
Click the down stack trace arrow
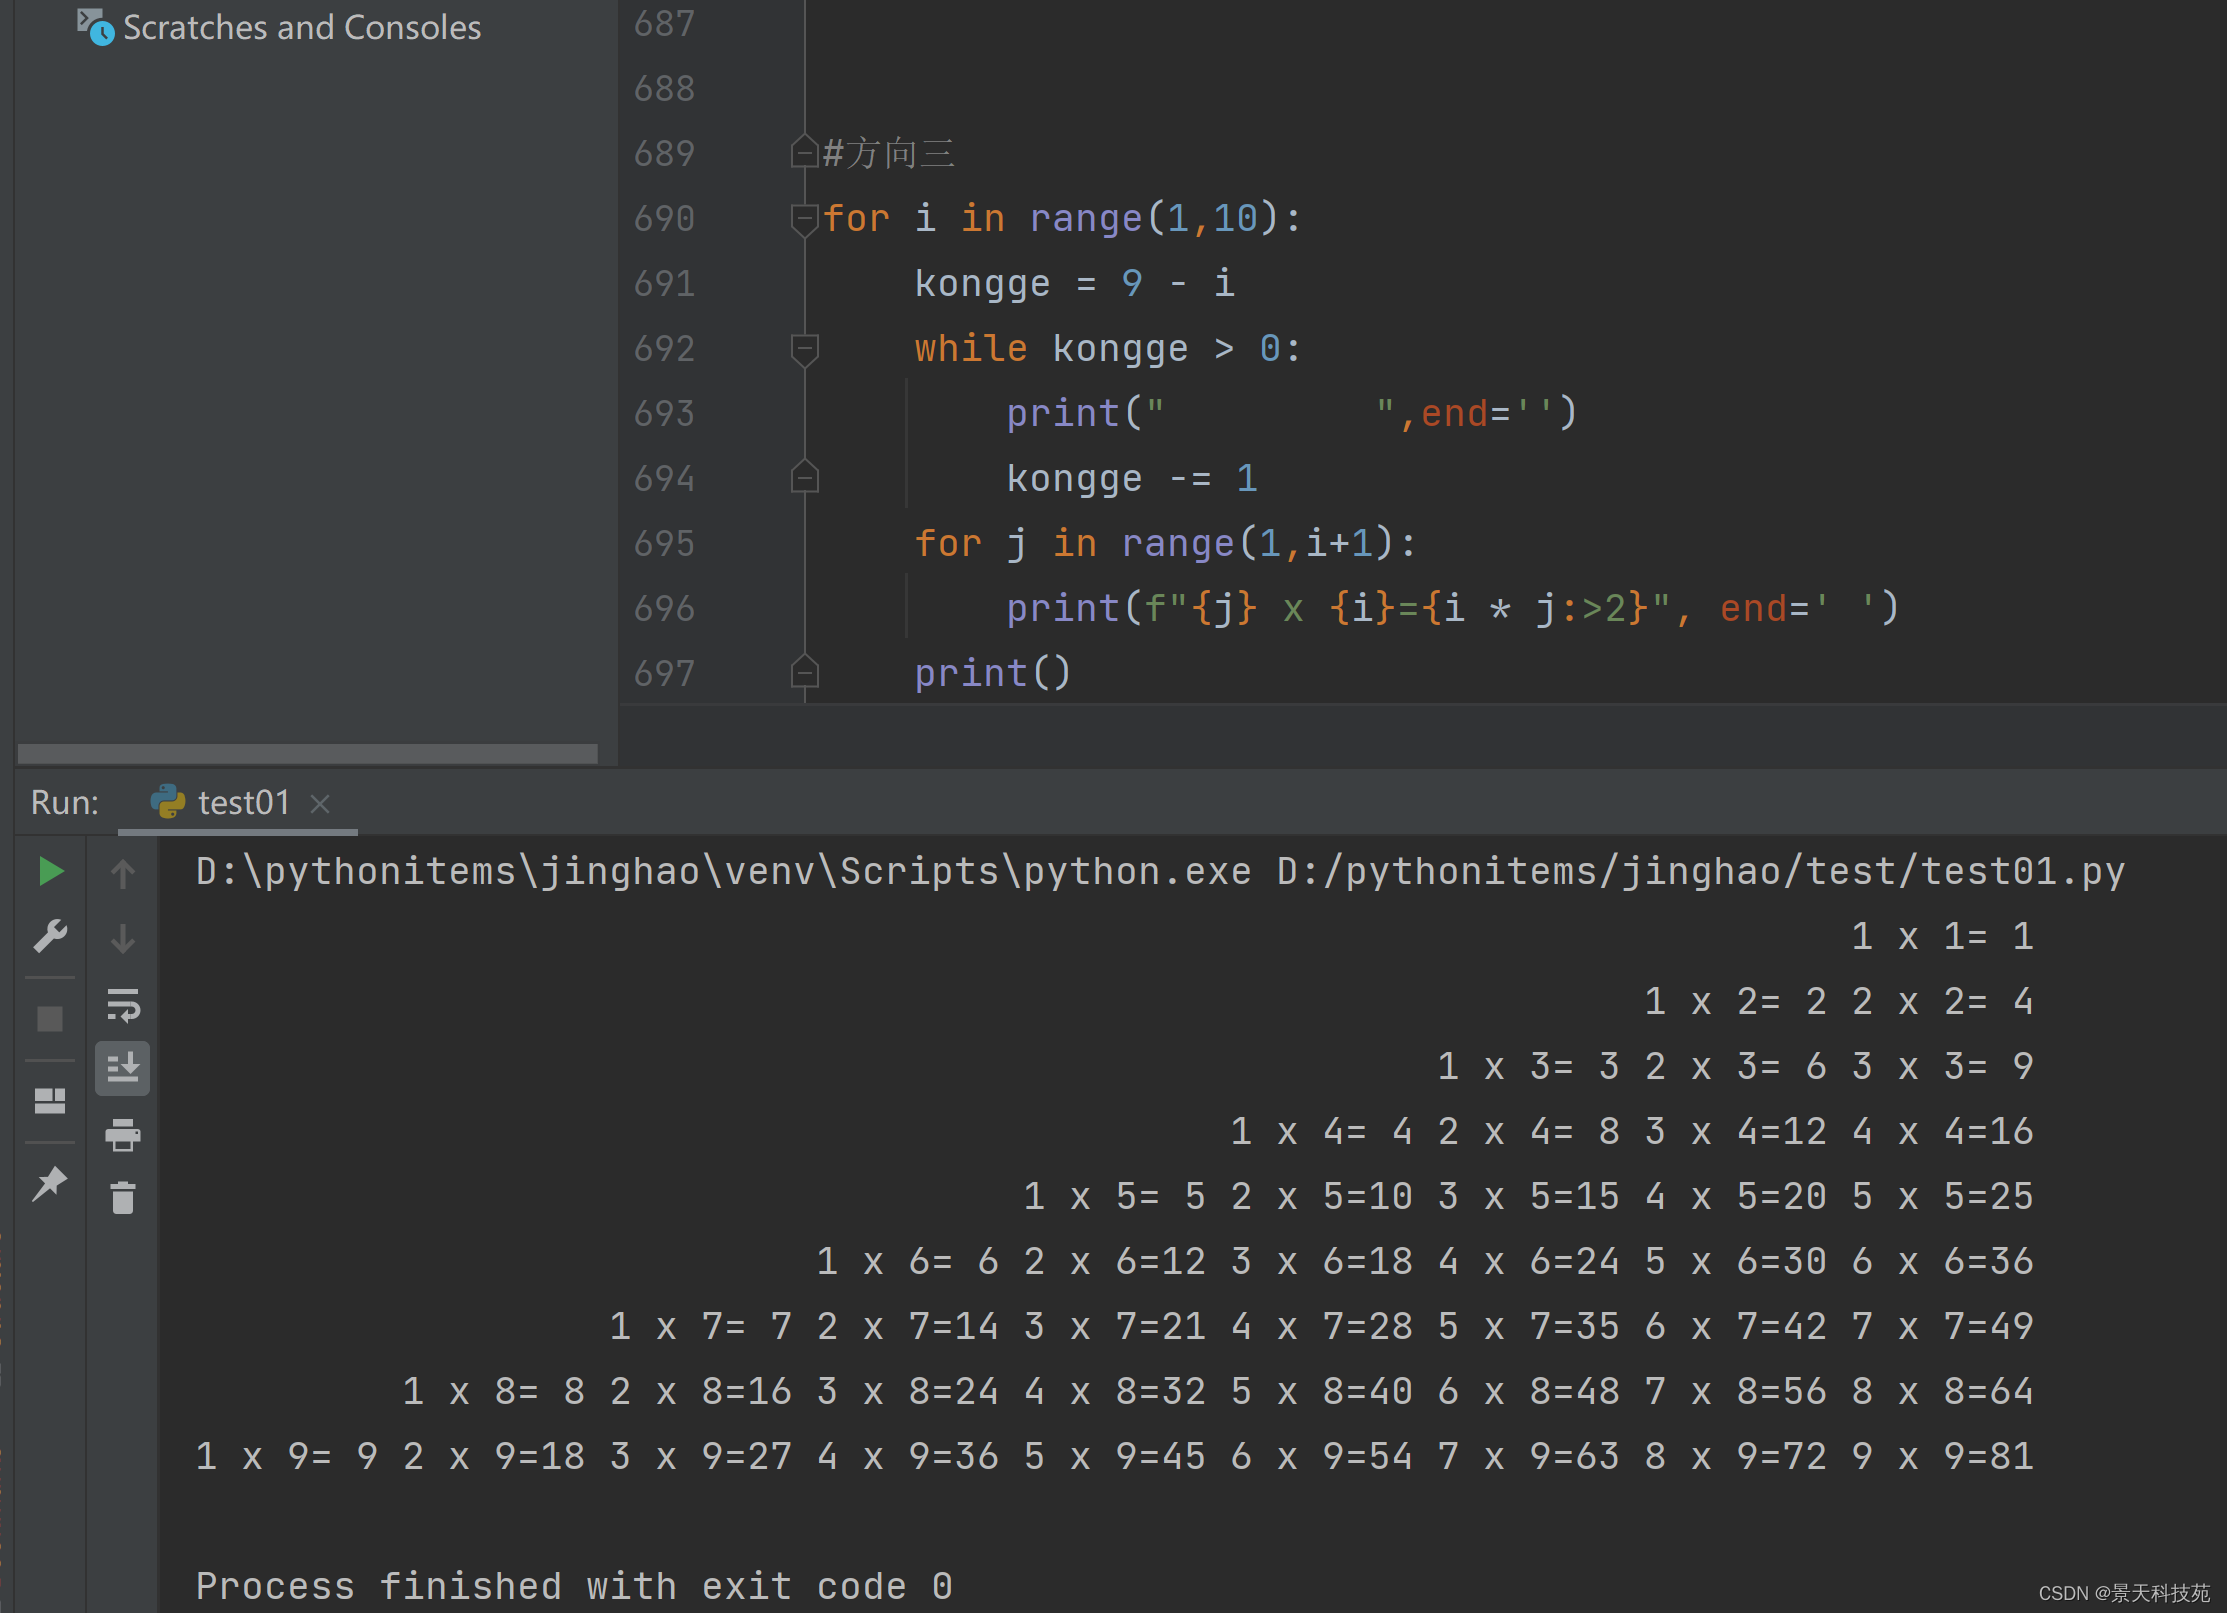click(123, 938)
